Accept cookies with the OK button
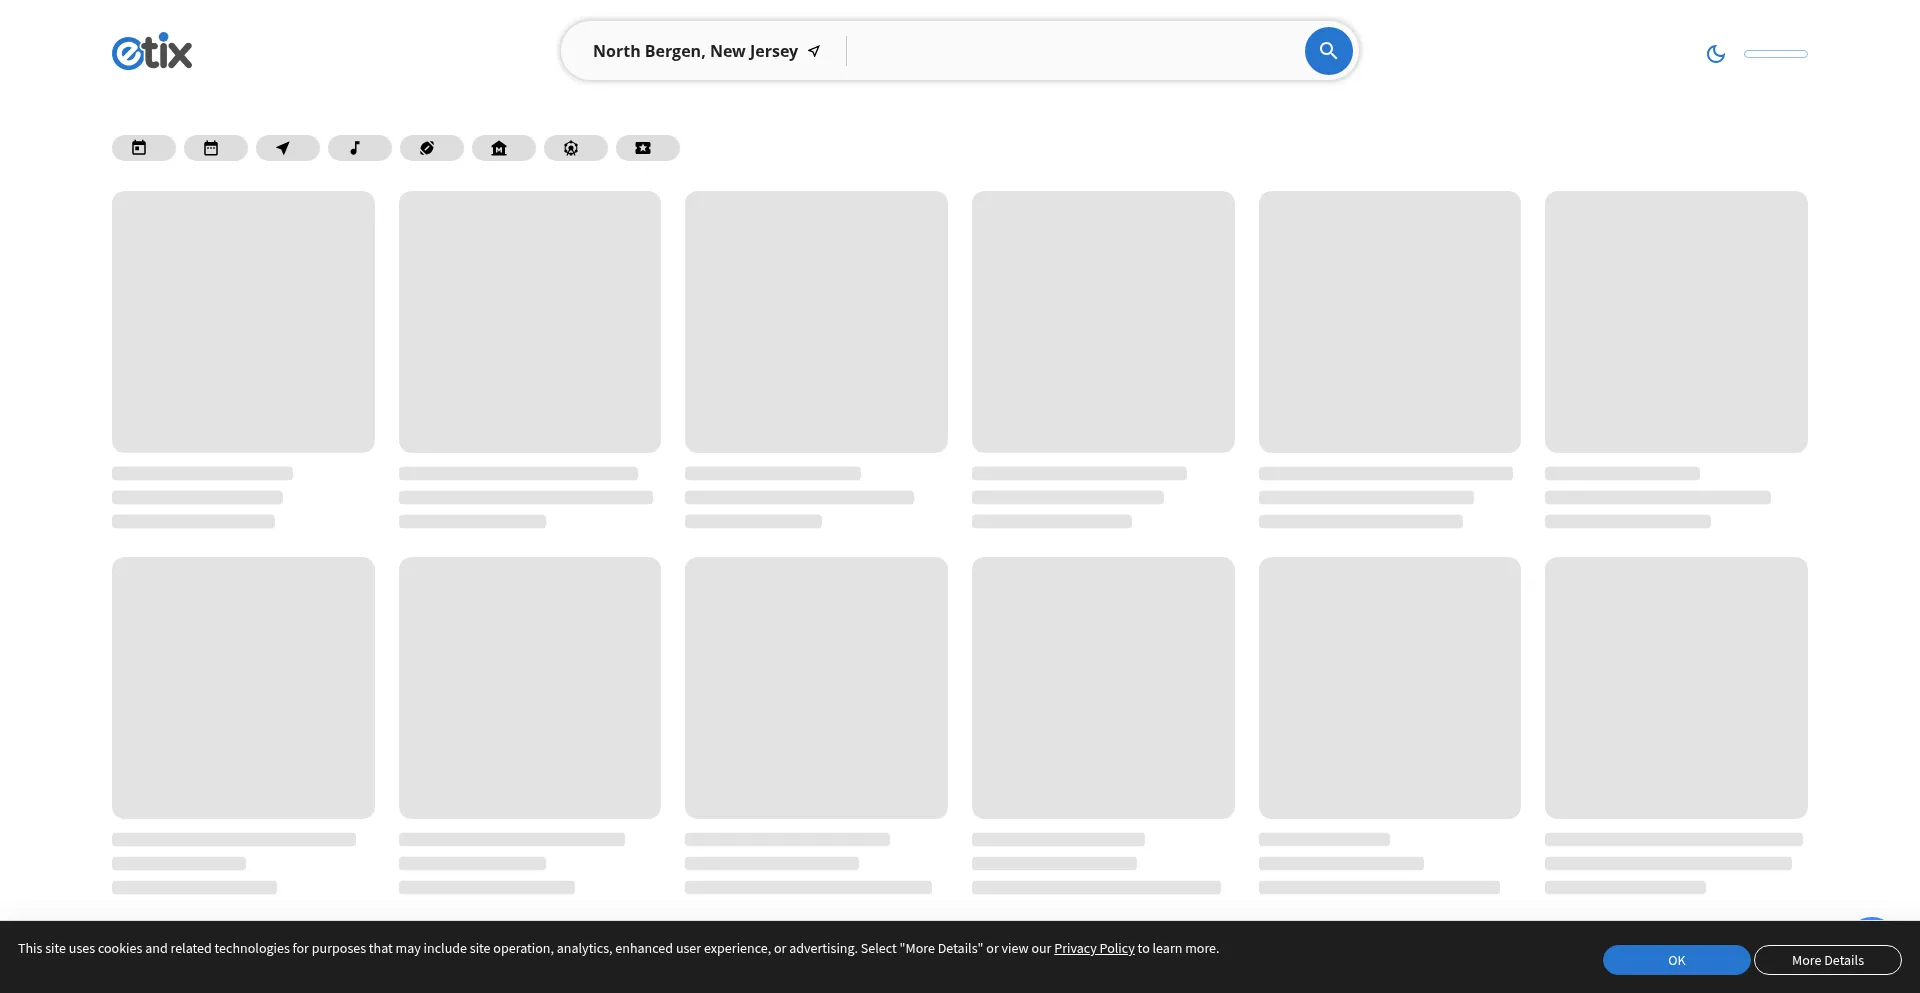 pyautogui.click(x=1676, y=960)
